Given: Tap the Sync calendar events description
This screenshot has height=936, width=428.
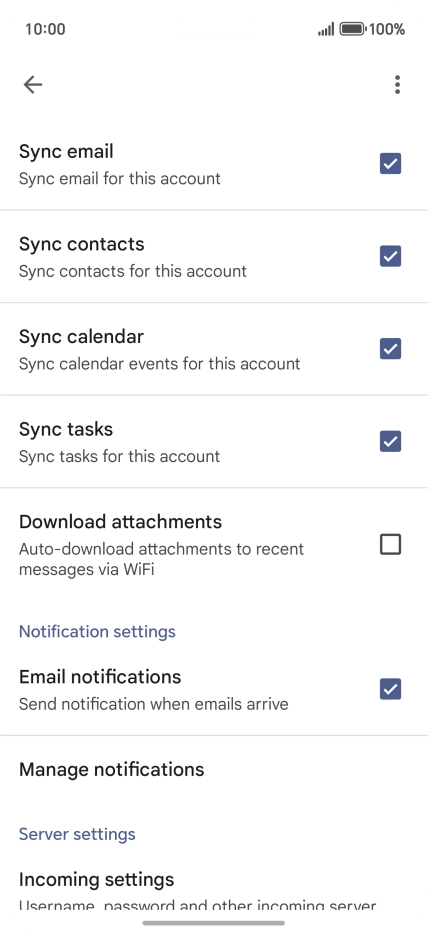Looking at the screenshot, I should [x=159, y=364].
